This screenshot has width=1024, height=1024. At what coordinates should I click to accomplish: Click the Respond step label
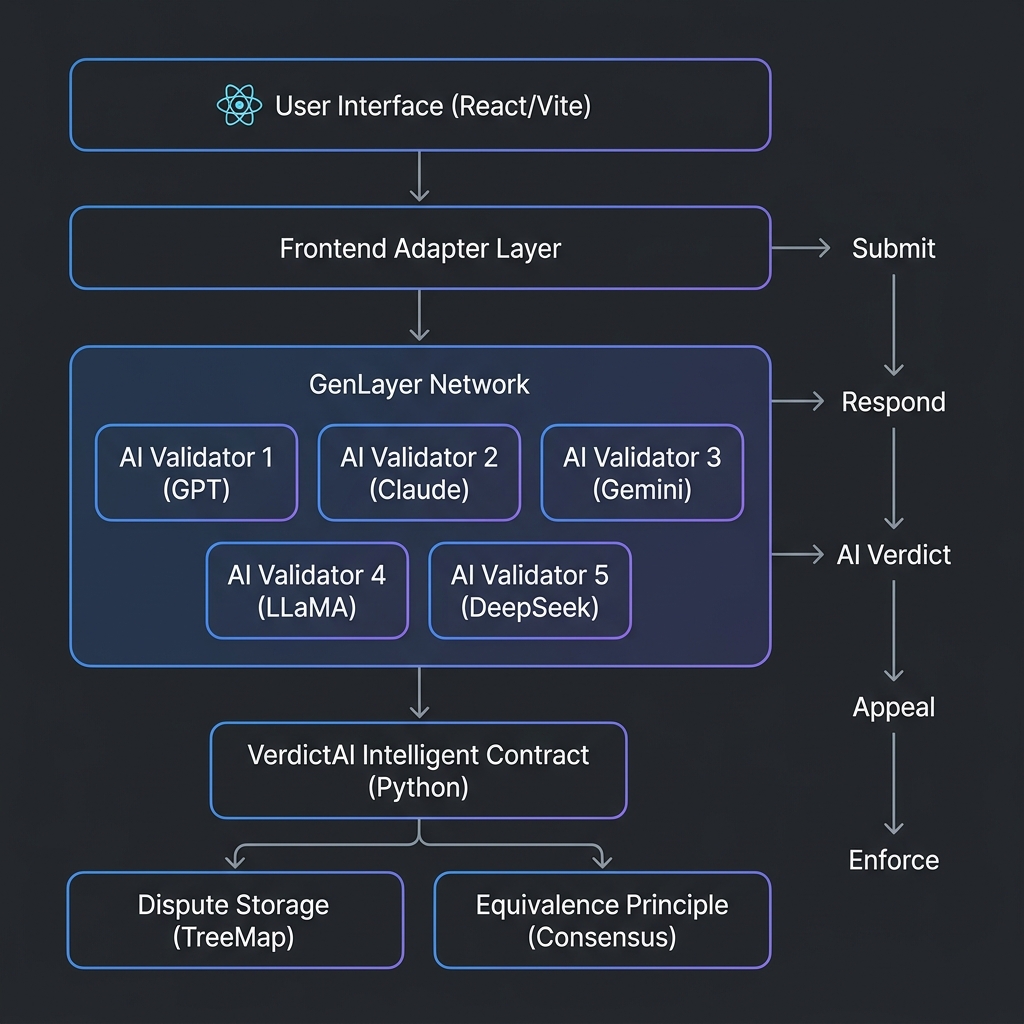pos(893,402)
